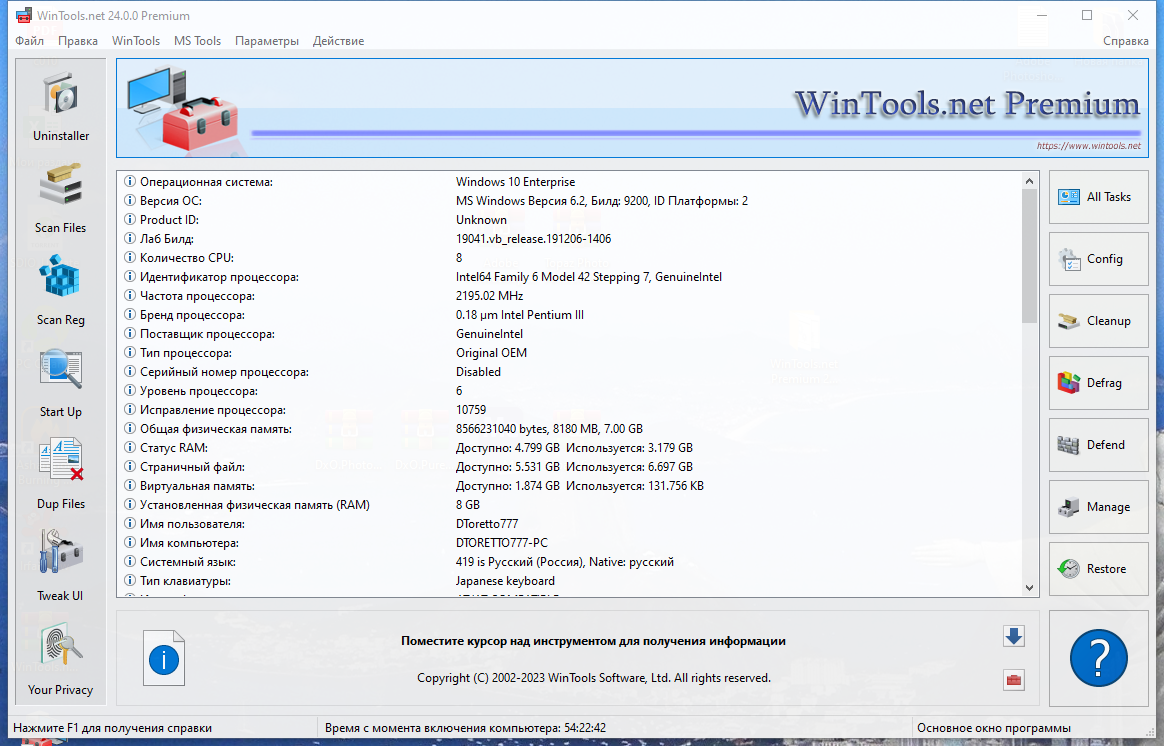Open the Справка menu
The image size is (1164, 746).
pyautogui.click(x=1125, y=41)
